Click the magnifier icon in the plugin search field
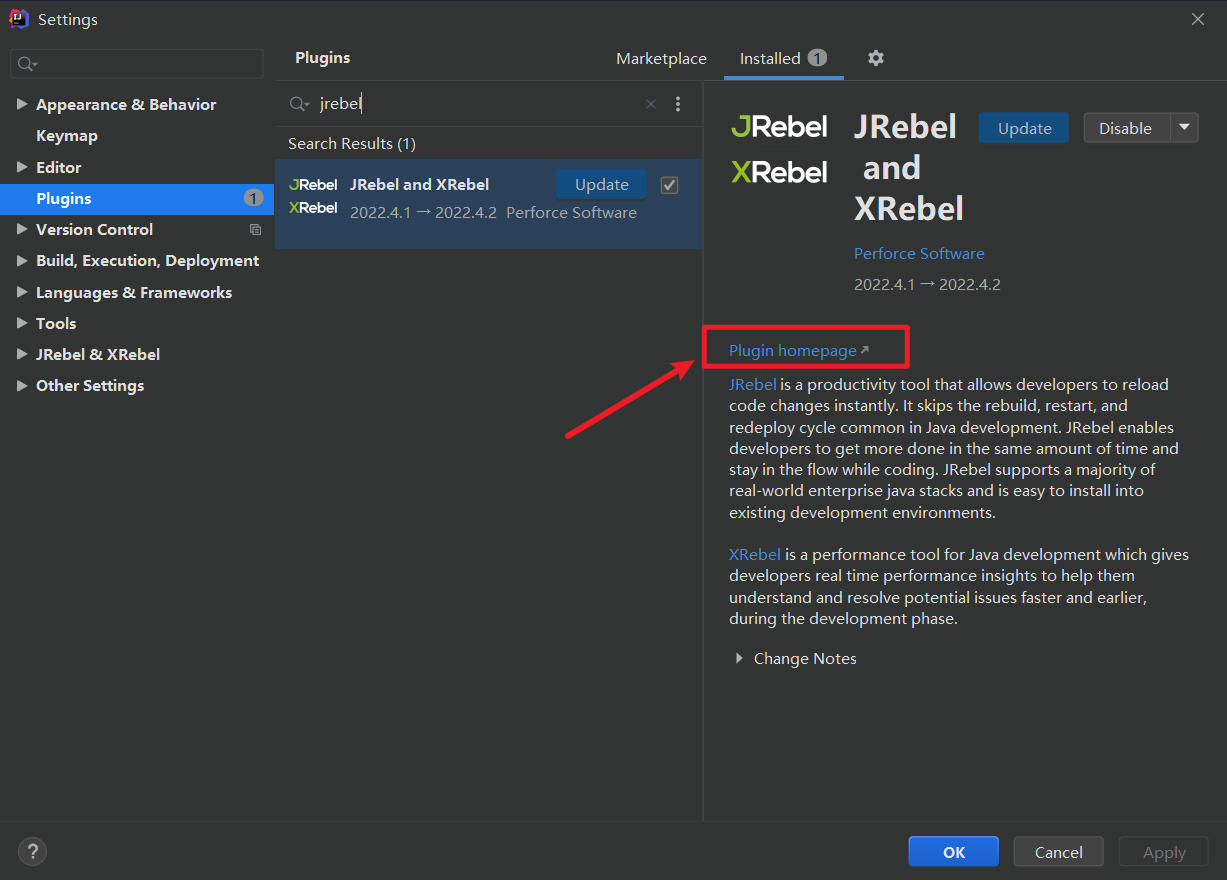The width and height of the screenshot is (1227, 880). pos(297,103)
